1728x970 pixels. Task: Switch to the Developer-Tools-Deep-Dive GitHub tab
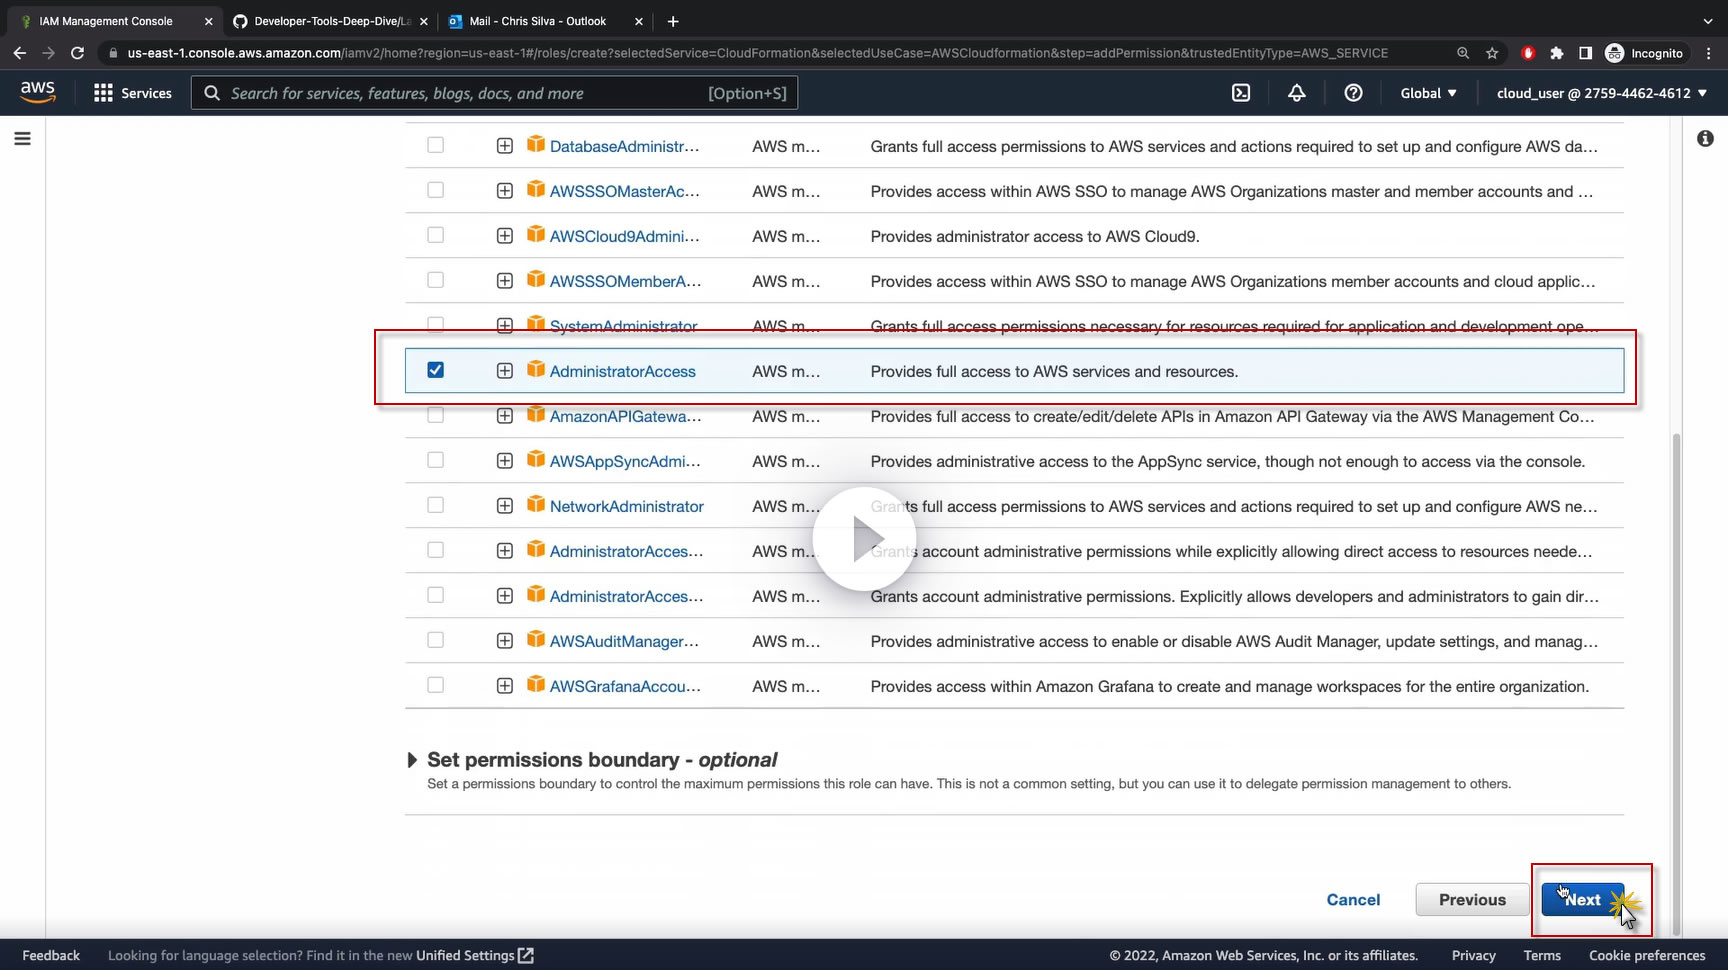(332, 21)
